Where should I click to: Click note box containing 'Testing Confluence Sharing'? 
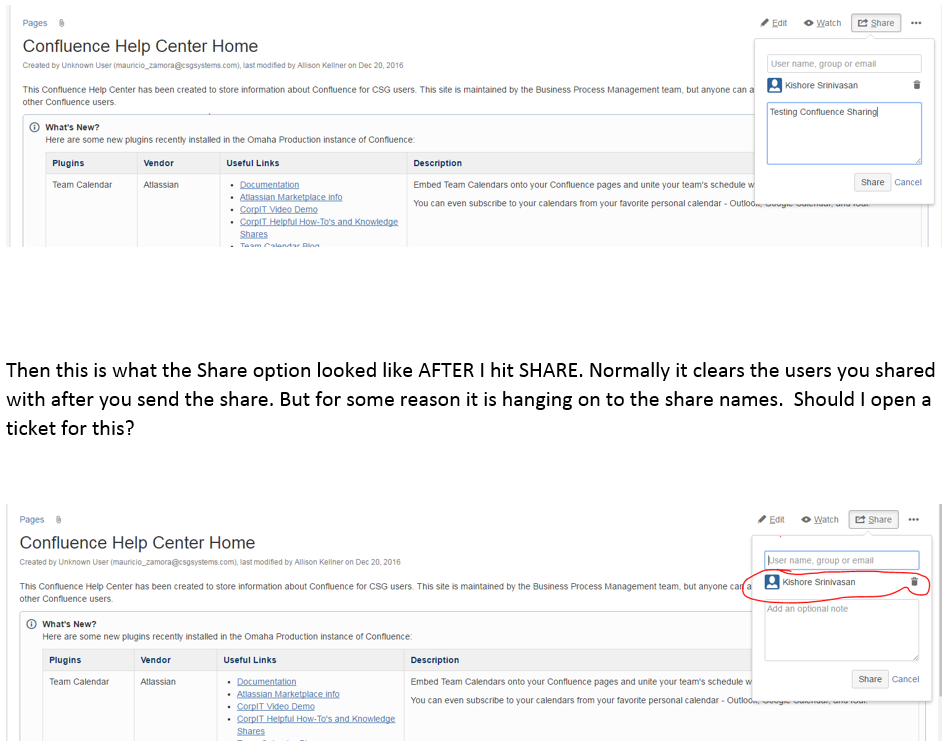tap(844, 133)
